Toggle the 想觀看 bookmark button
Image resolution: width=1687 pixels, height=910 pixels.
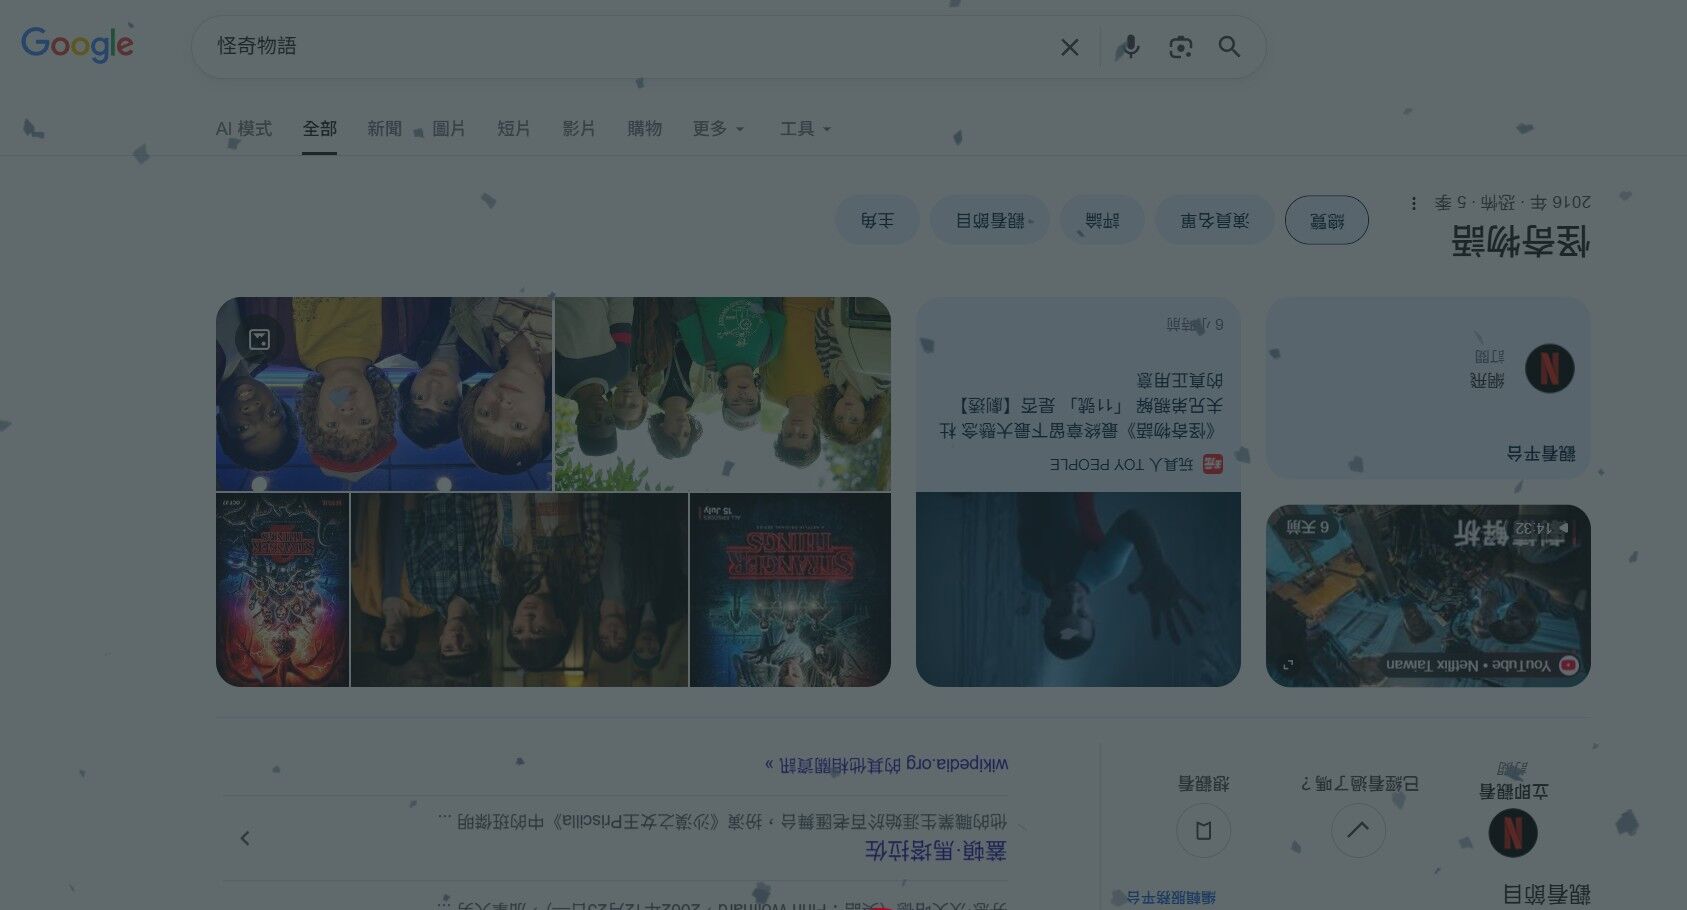1203,830
